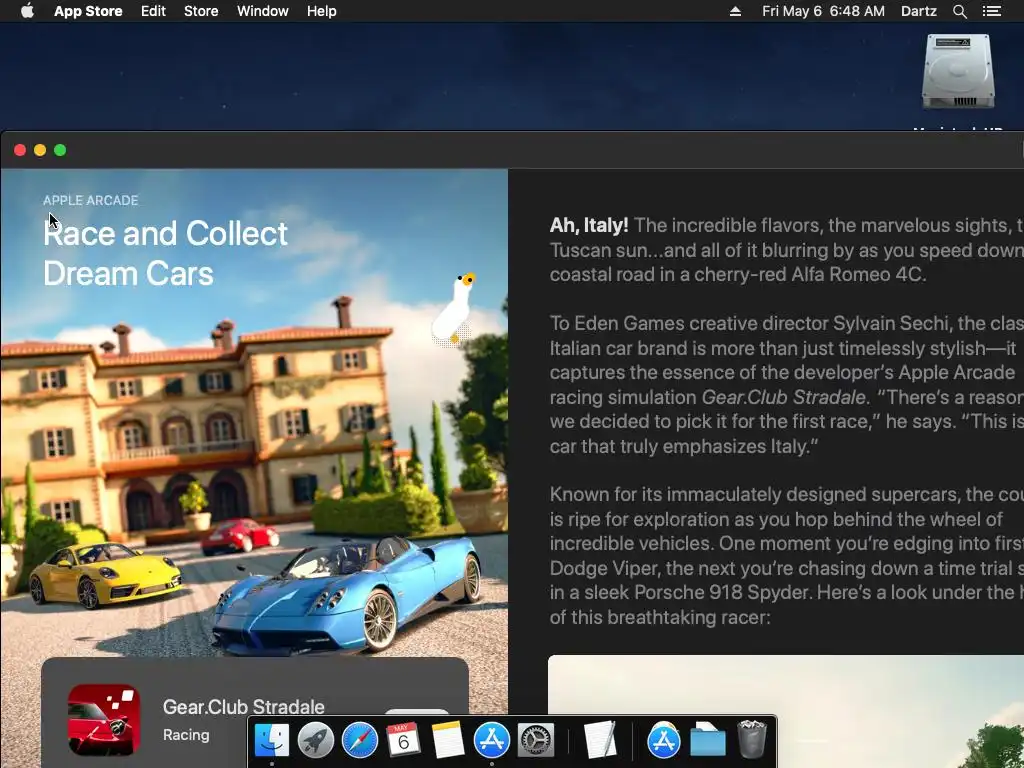Viewport: 1024px width, 768px height.
Task: Click the paragraph mentioning Sylvain Sechi
Action: 786,385
